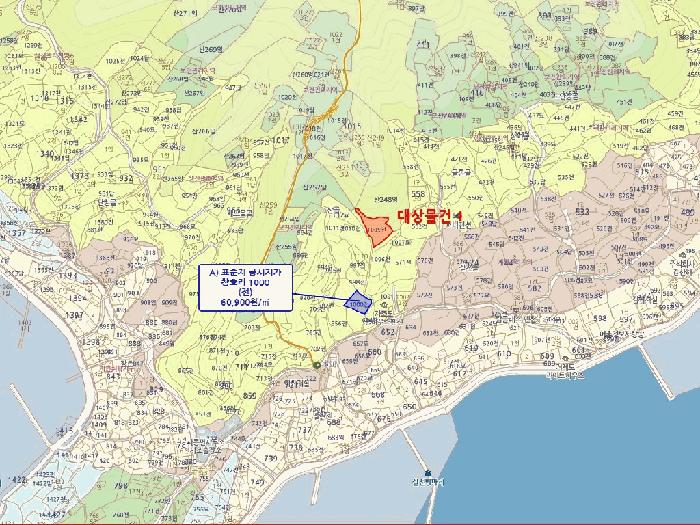
Task: Click the red highlighted target parcel polygon
Action: point(375,228)
